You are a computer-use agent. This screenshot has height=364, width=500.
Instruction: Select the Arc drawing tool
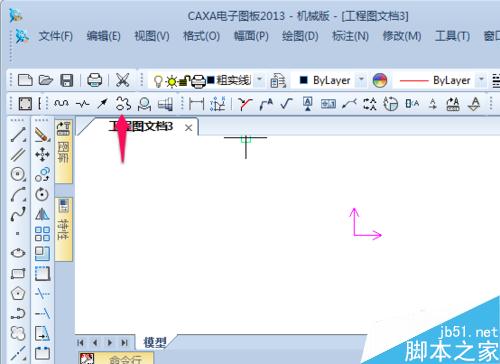18,194
